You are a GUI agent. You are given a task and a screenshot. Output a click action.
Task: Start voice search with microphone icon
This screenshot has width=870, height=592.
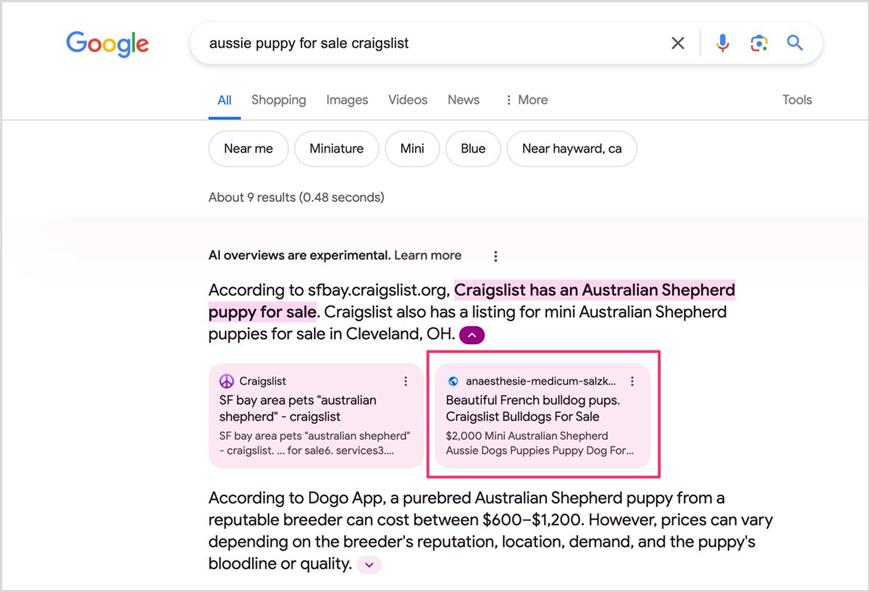pos(722,43)
